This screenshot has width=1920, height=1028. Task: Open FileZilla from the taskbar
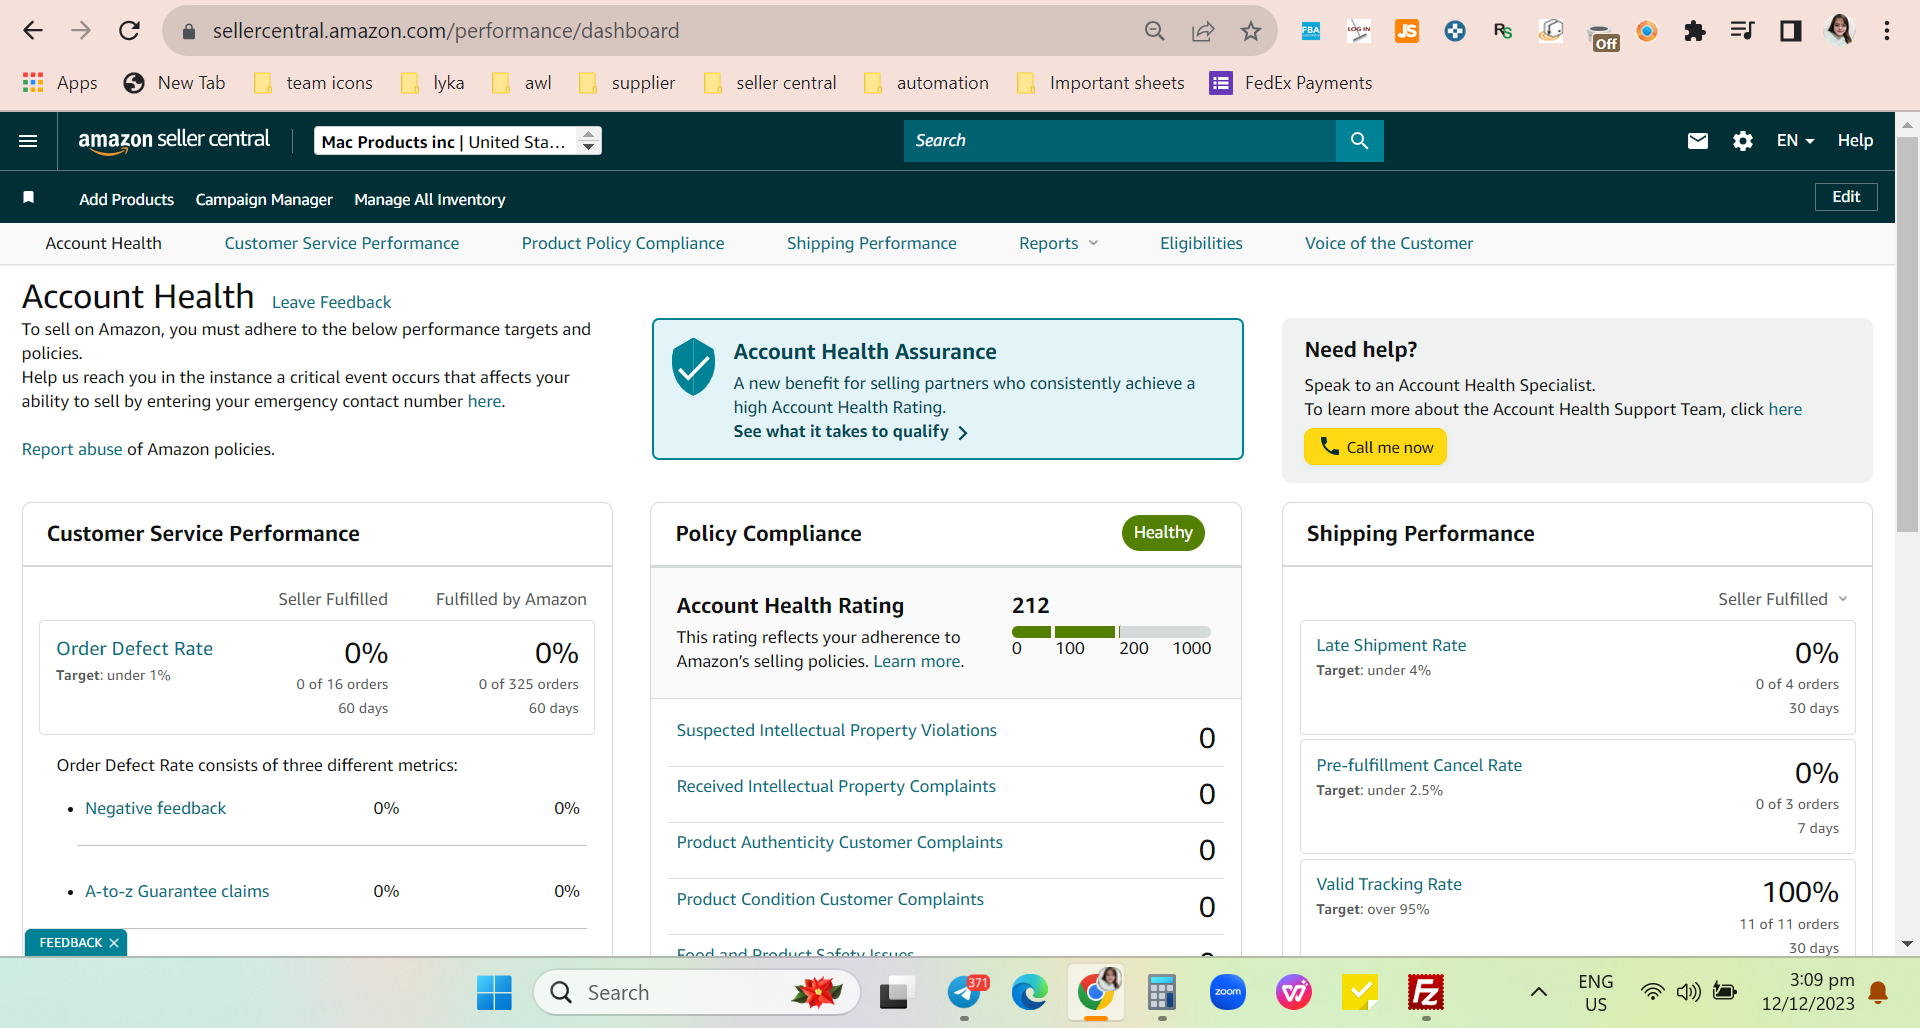point(1425,993)
